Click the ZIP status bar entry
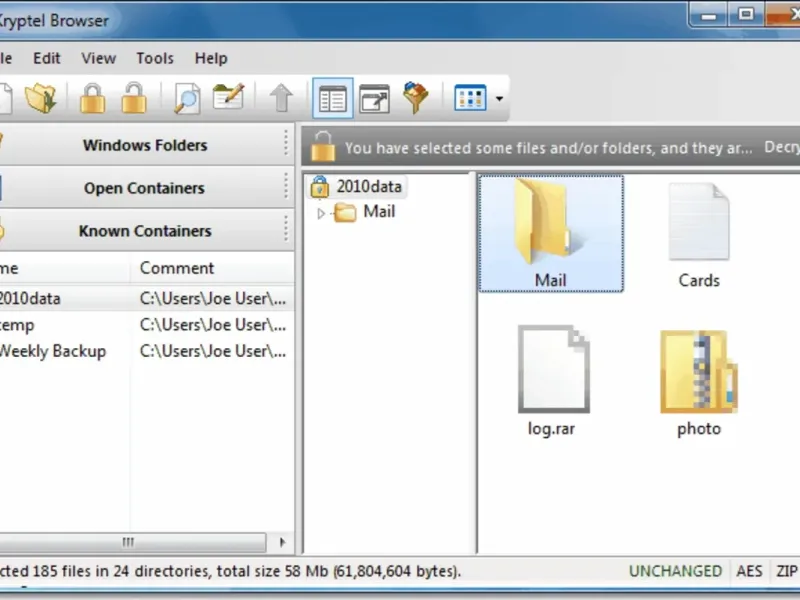Image resolution: width=800 pixels, height=600 pixels. point(787,571)
